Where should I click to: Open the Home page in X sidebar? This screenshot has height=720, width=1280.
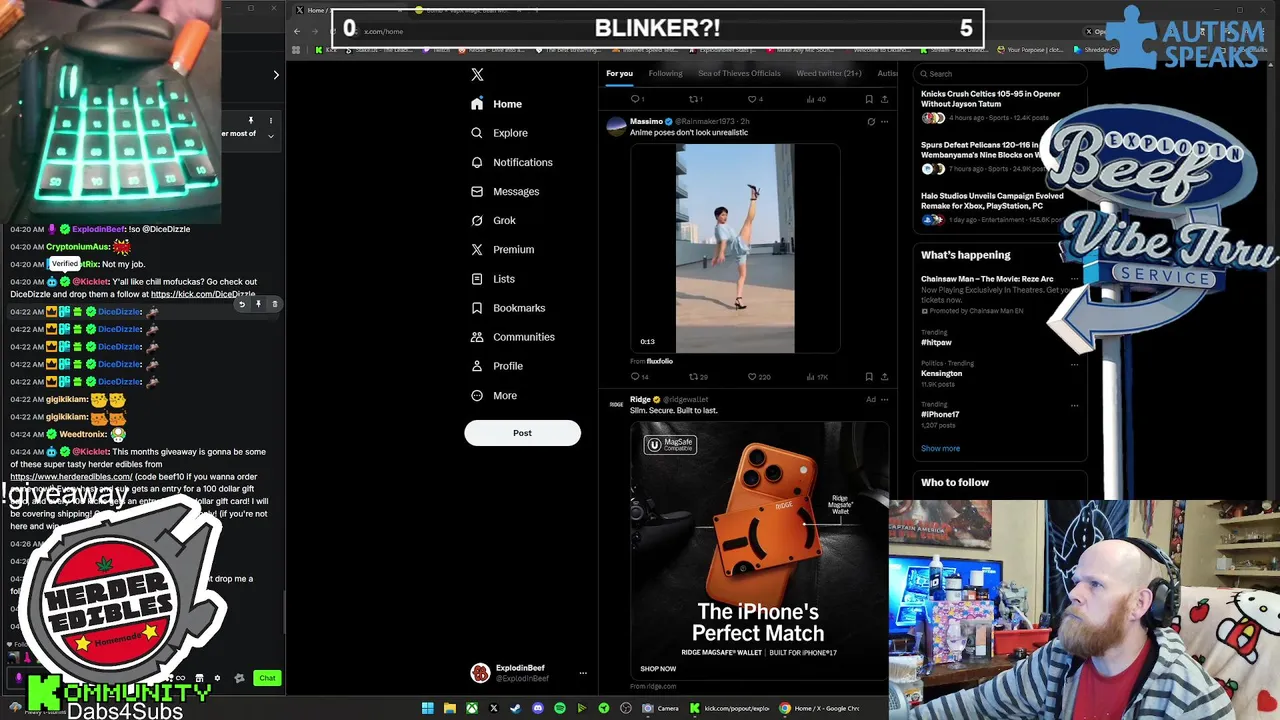[497, 104]
